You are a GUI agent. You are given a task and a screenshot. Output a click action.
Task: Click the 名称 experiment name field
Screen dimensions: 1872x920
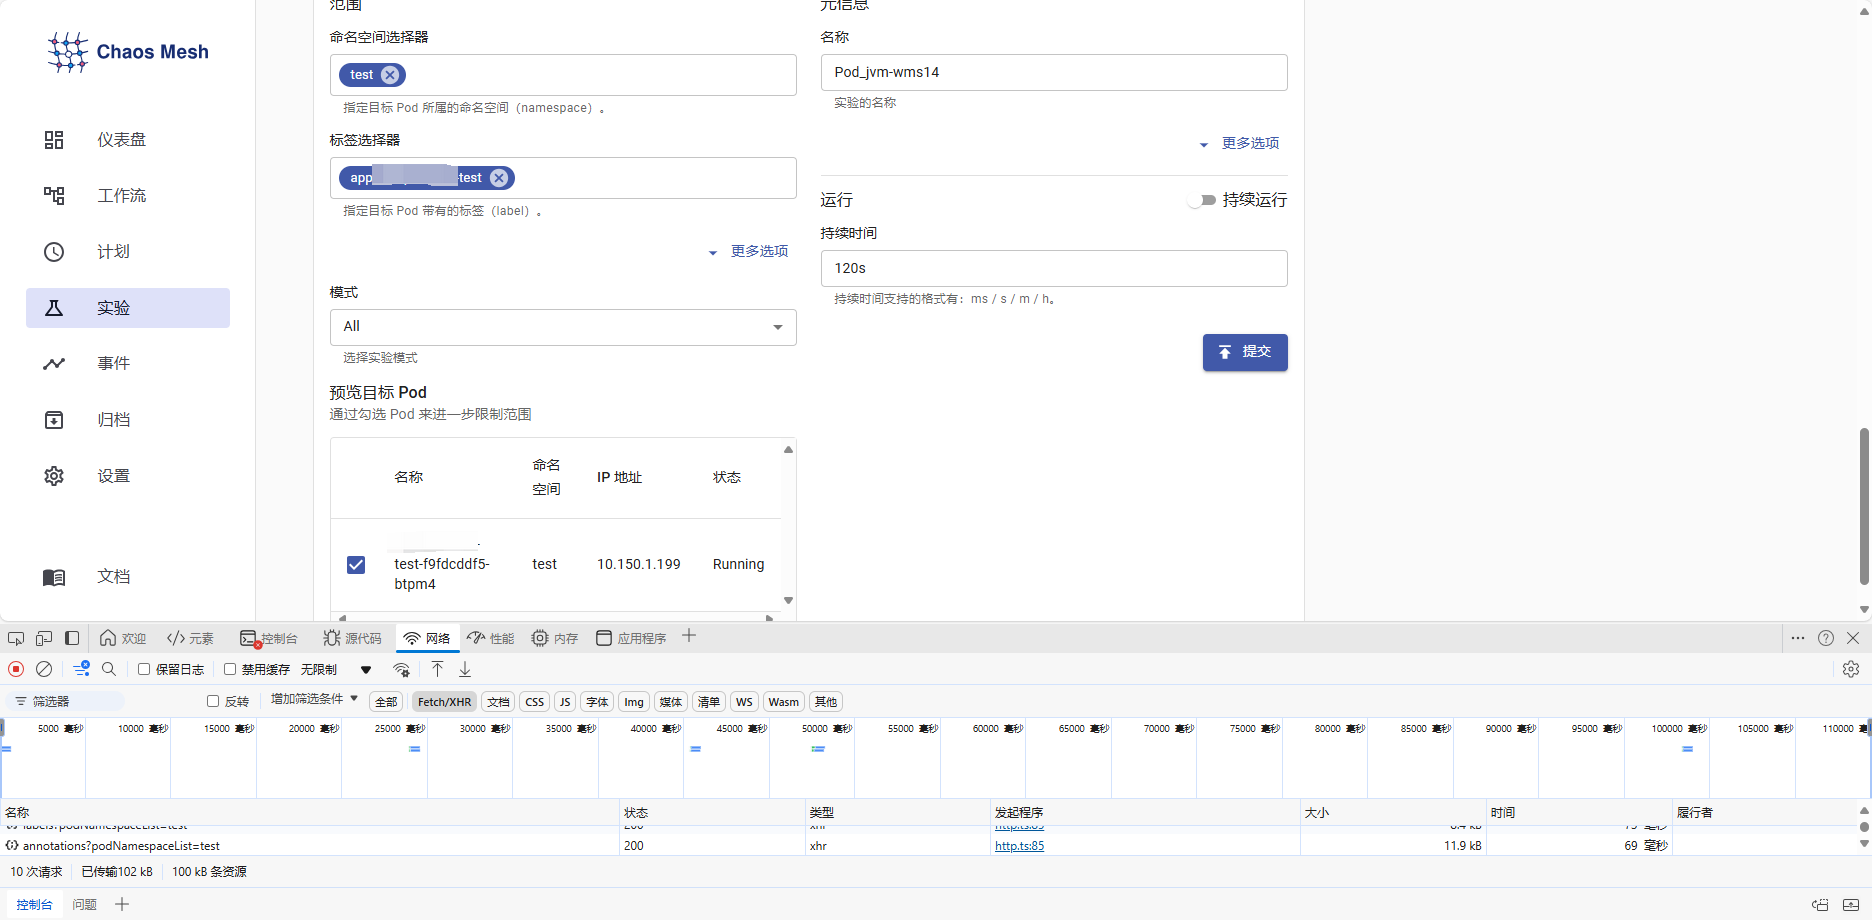[1054, 73]
